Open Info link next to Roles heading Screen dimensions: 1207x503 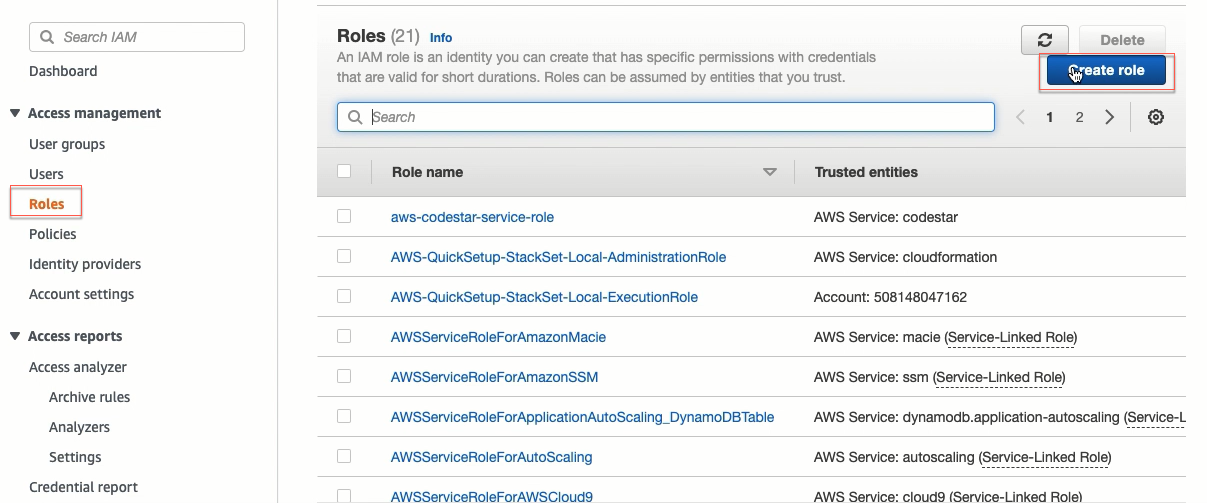pos(441,37)
